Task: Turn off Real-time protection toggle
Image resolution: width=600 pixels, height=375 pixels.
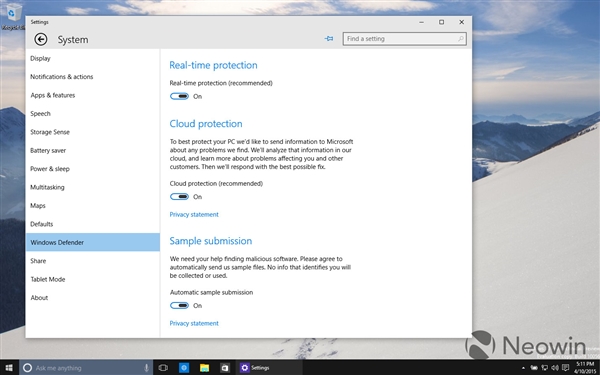Action: tap(179, 96)
